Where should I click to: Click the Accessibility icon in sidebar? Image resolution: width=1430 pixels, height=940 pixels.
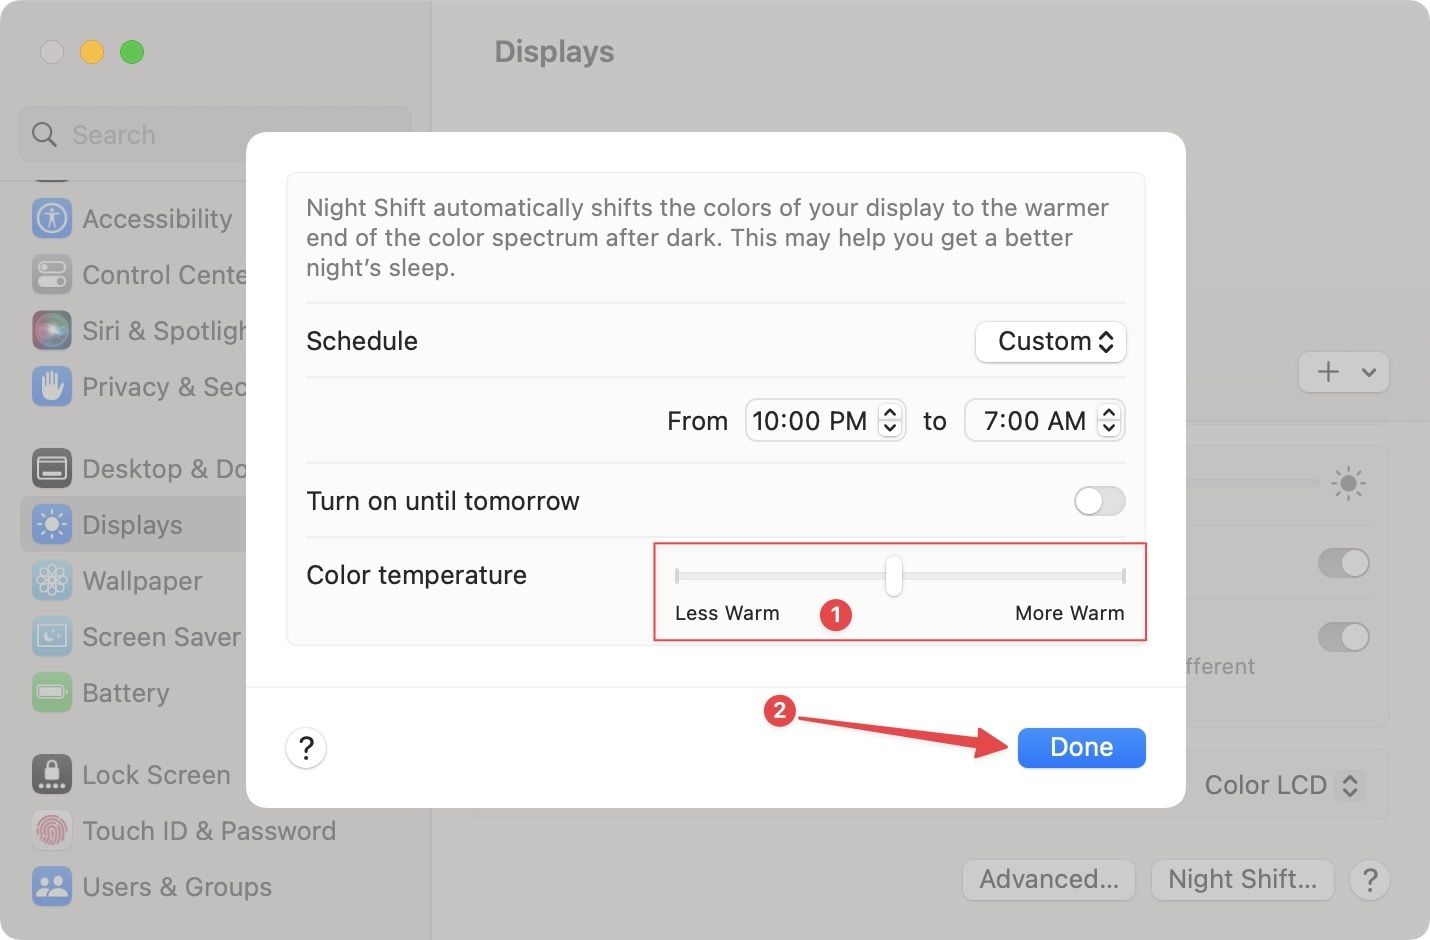pyautogui.click(x=52, y=218)
